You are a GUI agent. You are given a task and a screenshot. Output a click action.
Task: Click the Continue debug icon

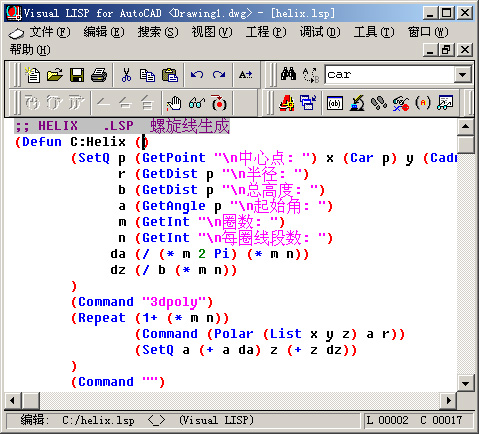103,103
